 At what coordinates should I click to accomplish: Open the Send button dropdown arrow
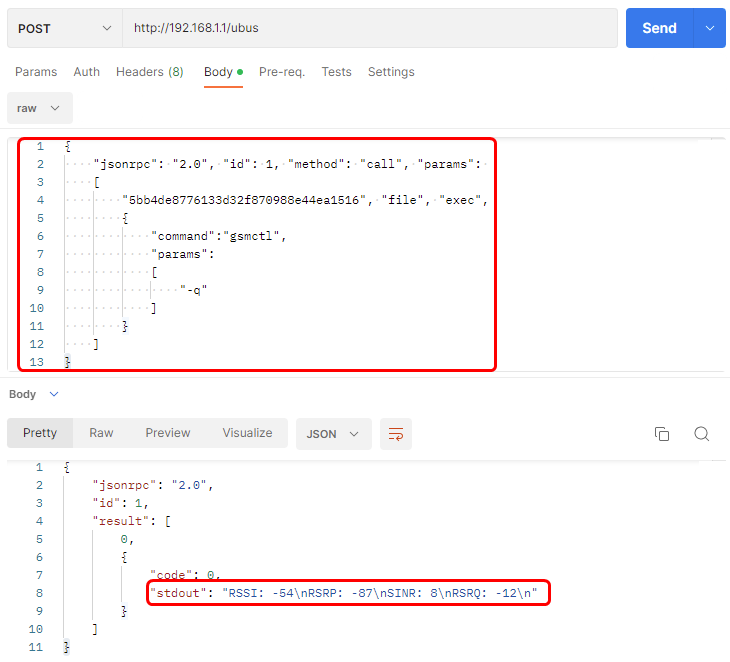tap(709, 28)
